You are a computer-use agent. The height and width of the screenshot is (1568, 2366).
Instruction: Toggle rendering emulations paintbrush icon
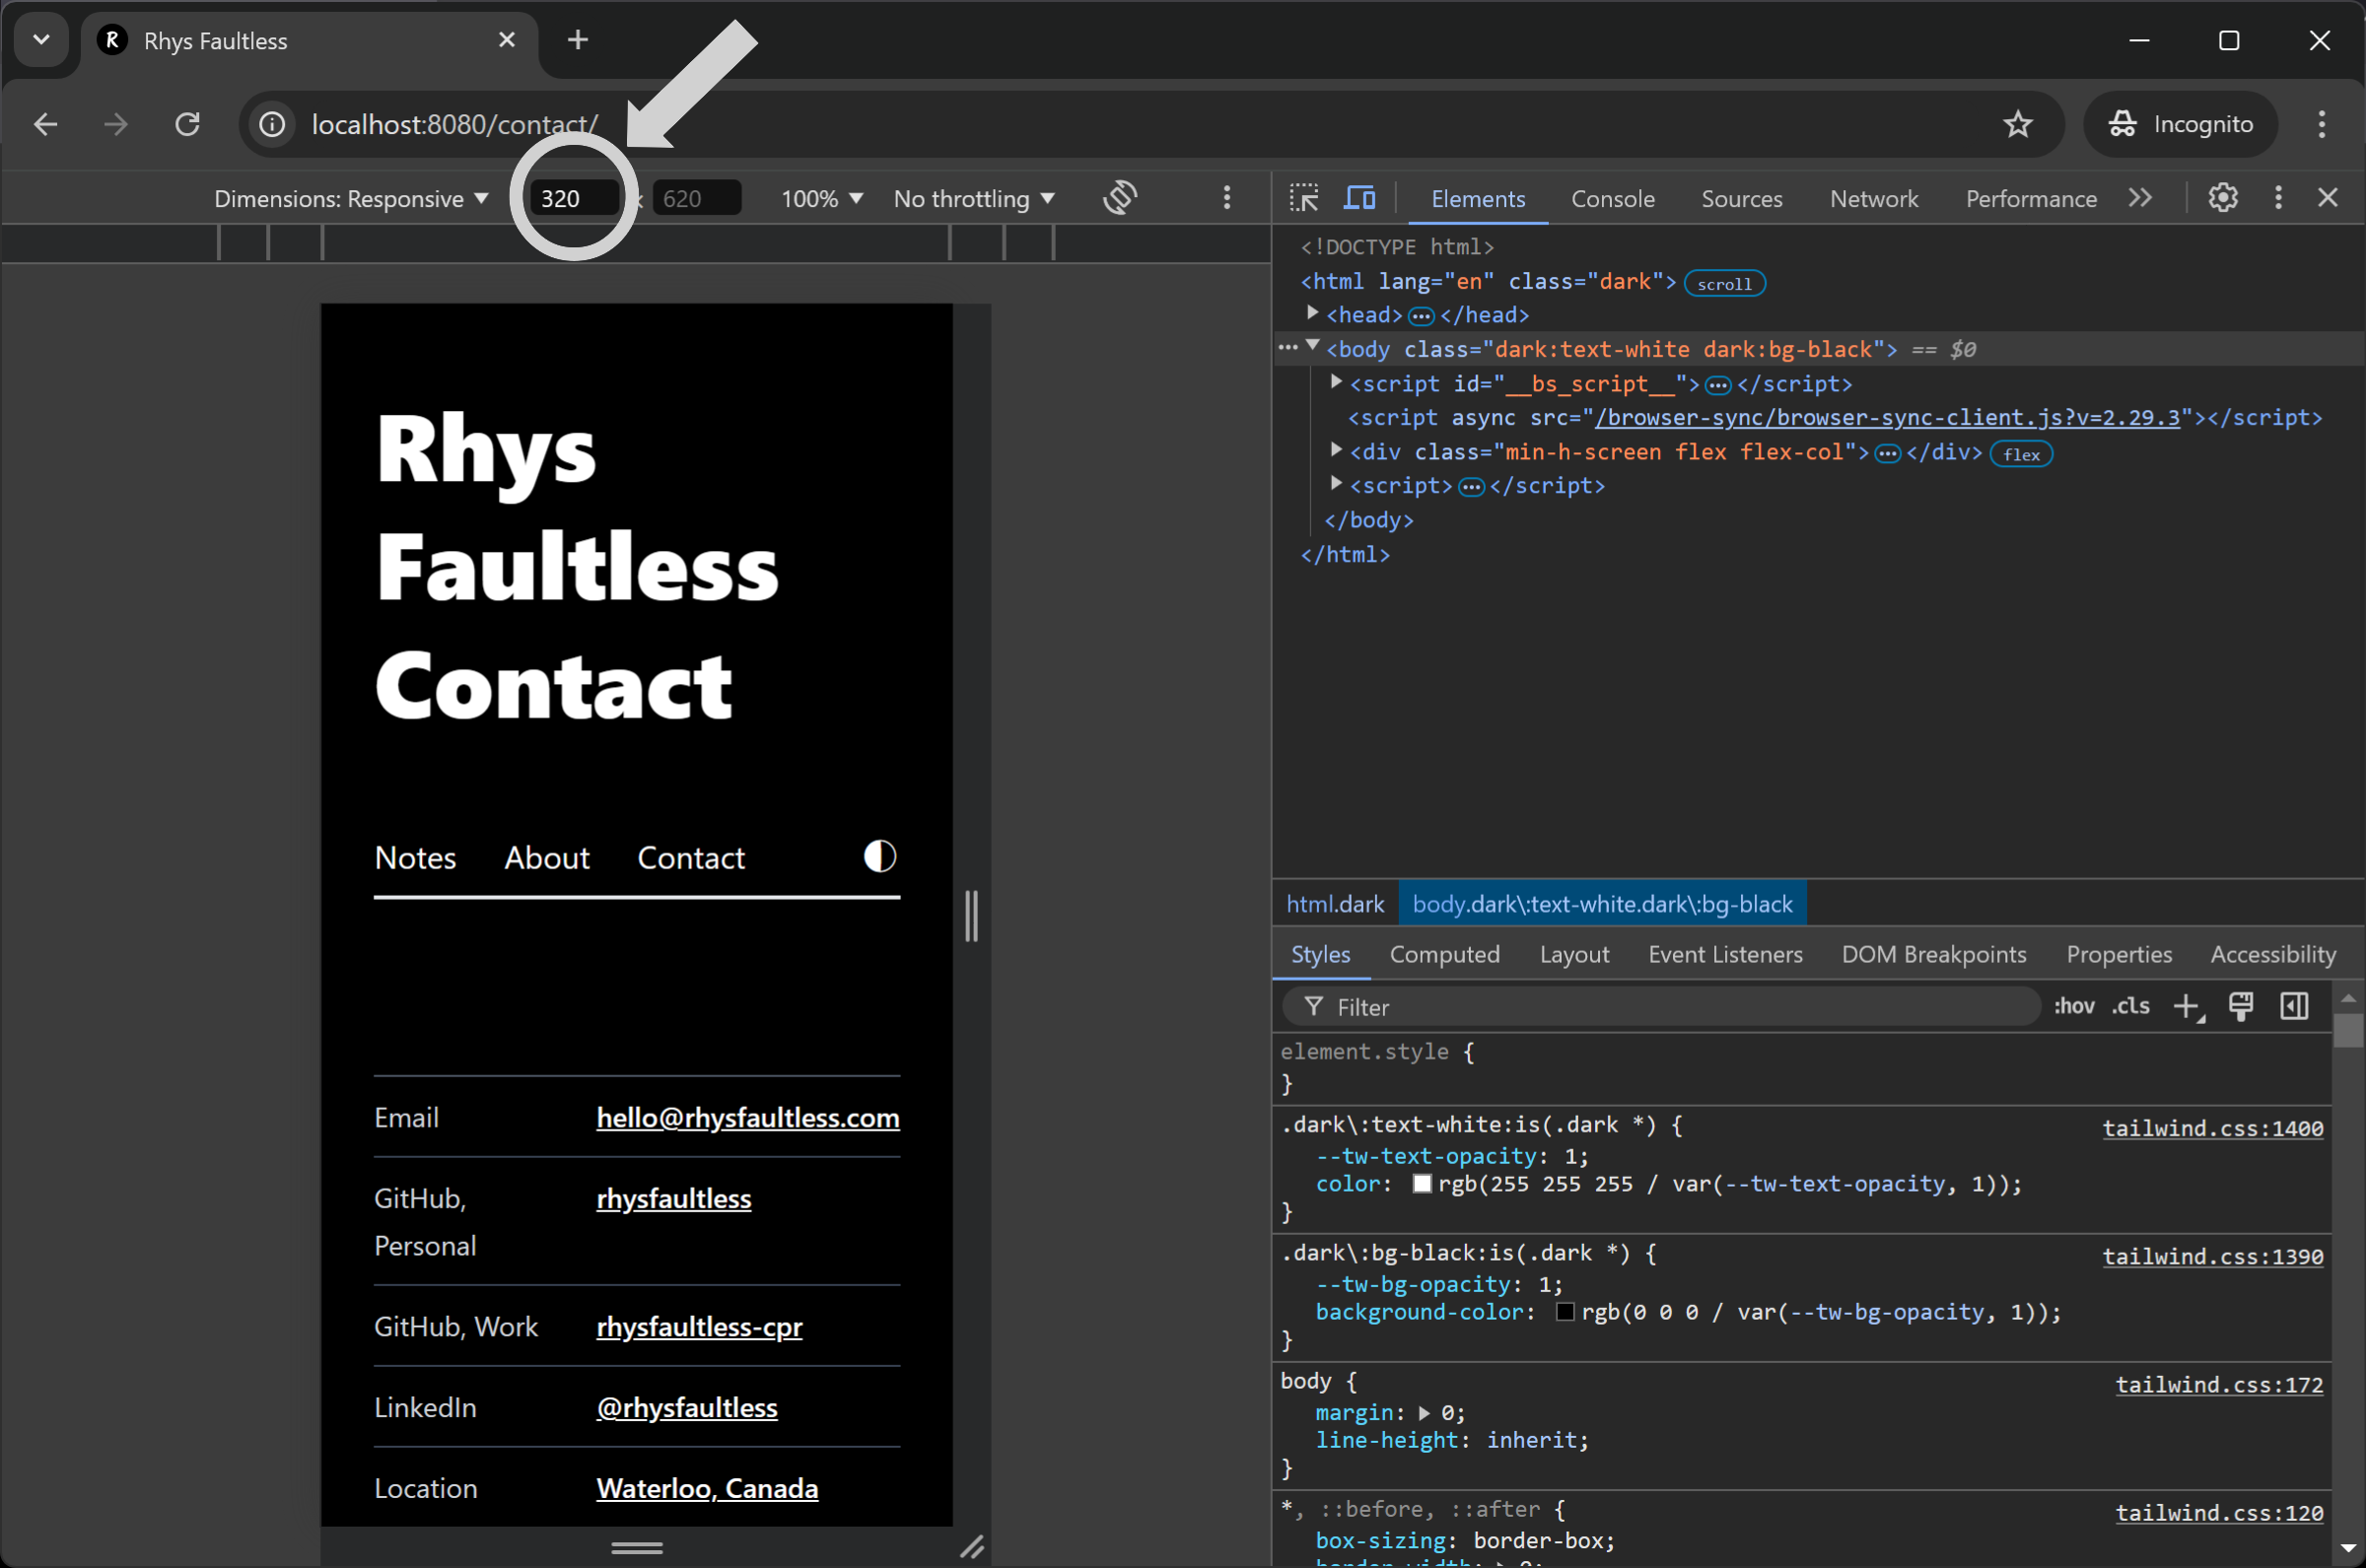(2241, 1006)
